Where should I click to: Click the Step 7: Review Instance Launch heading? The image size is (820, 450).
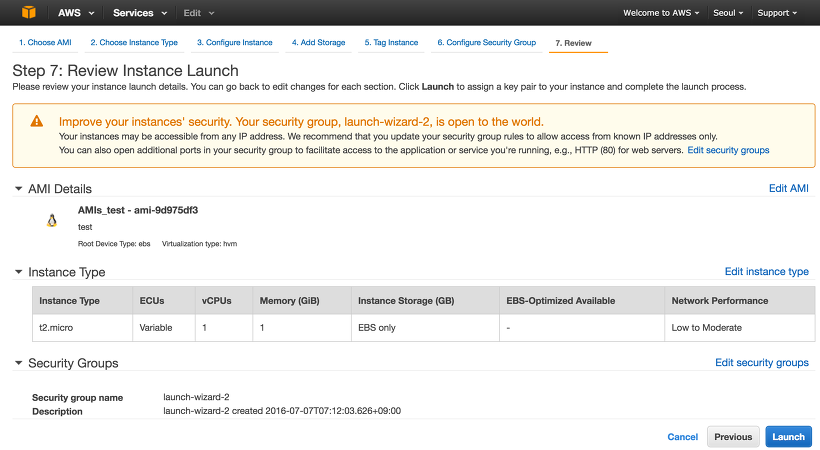[126, 71]
